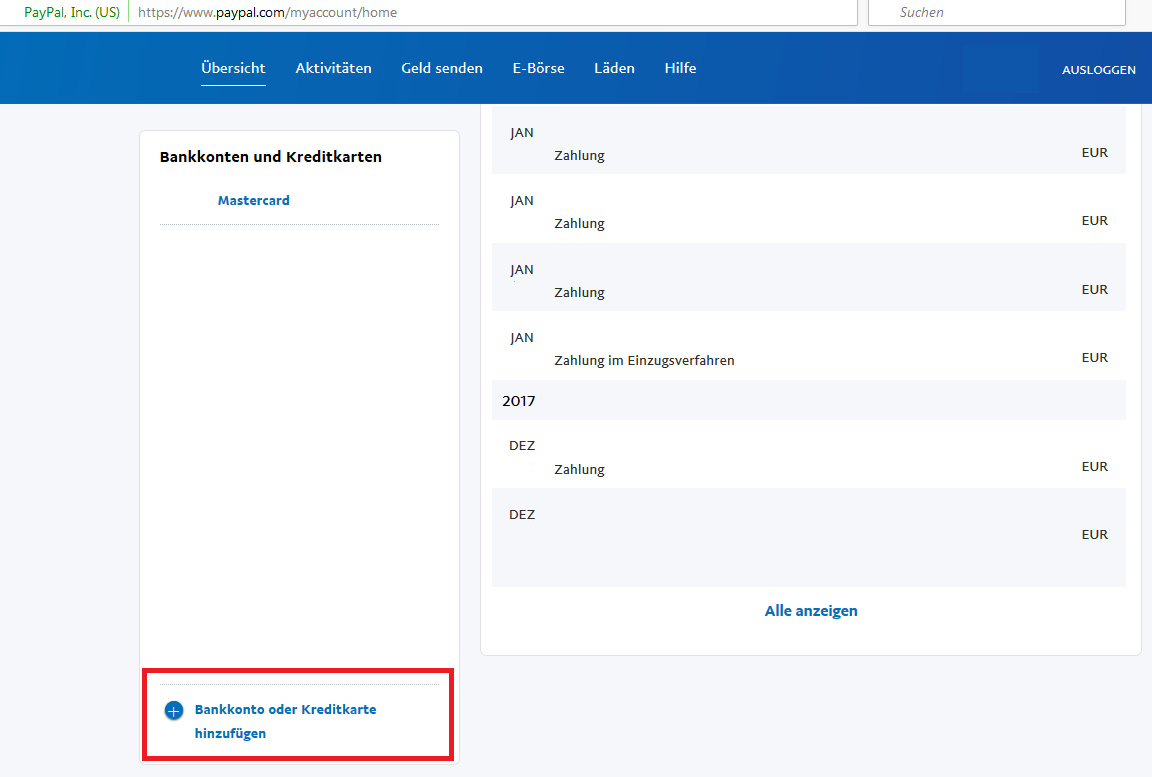Click the AUSLOGGEN link
The image size is (1152, 777).
tap(1098, 70)
